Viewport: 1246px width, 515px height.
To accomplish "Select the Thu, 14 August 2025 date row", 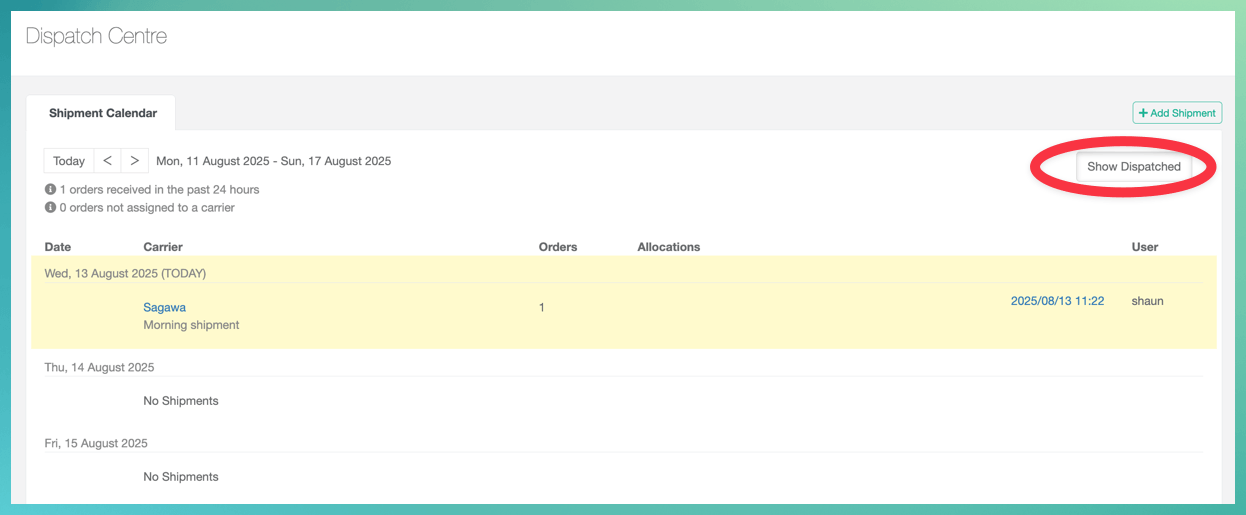I will tap(99, 367).
